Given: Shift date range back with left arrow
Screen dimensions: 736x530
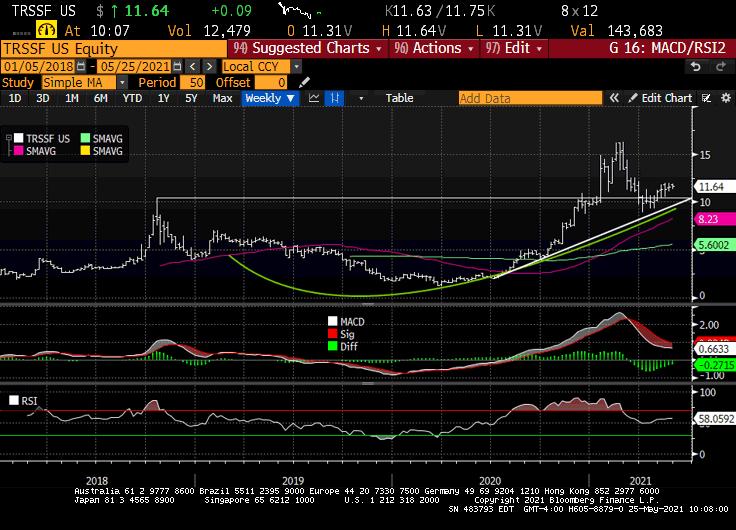Looking at the screenshot, I should click(192, 66).
